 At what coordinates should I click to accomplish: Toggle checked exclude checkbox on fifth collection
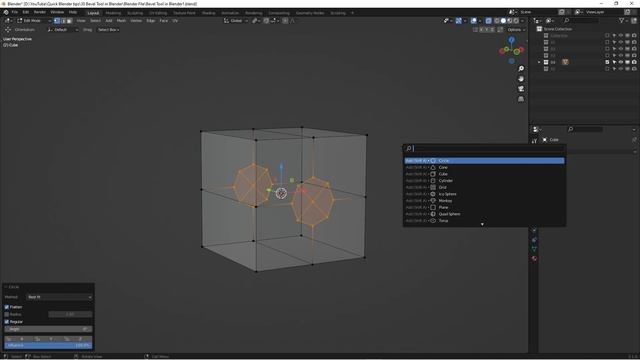607,62
